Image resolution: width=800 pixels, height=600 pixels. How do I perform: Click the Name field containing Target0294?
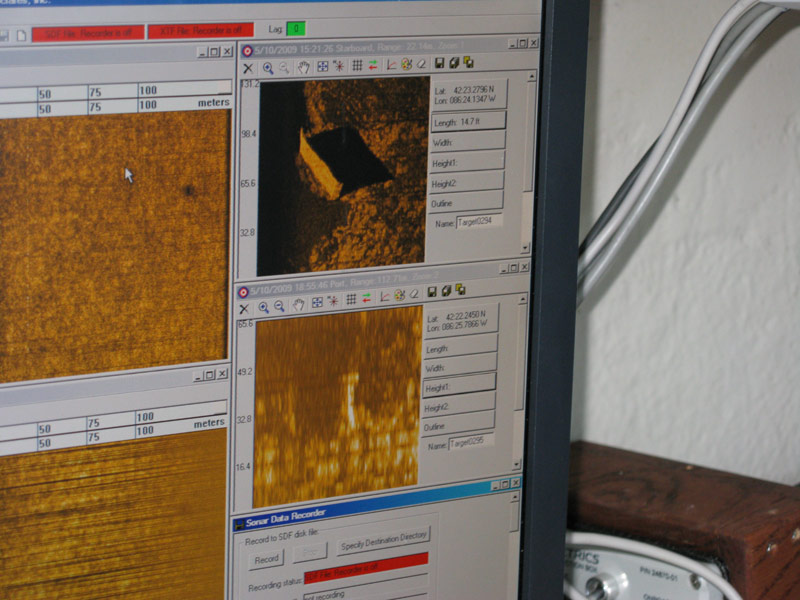pyautogui.click(x=479, y=221)
